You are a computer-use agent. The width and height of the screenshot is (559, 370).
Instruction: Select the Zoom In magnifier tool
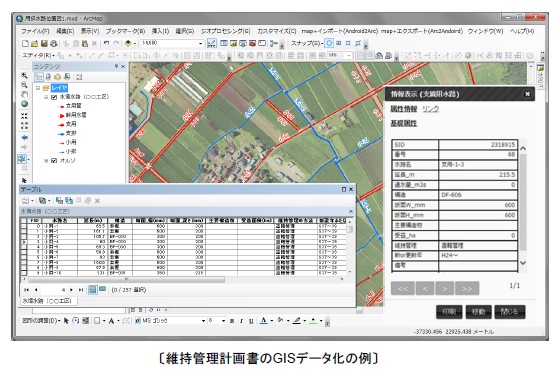tap(24, 76)
